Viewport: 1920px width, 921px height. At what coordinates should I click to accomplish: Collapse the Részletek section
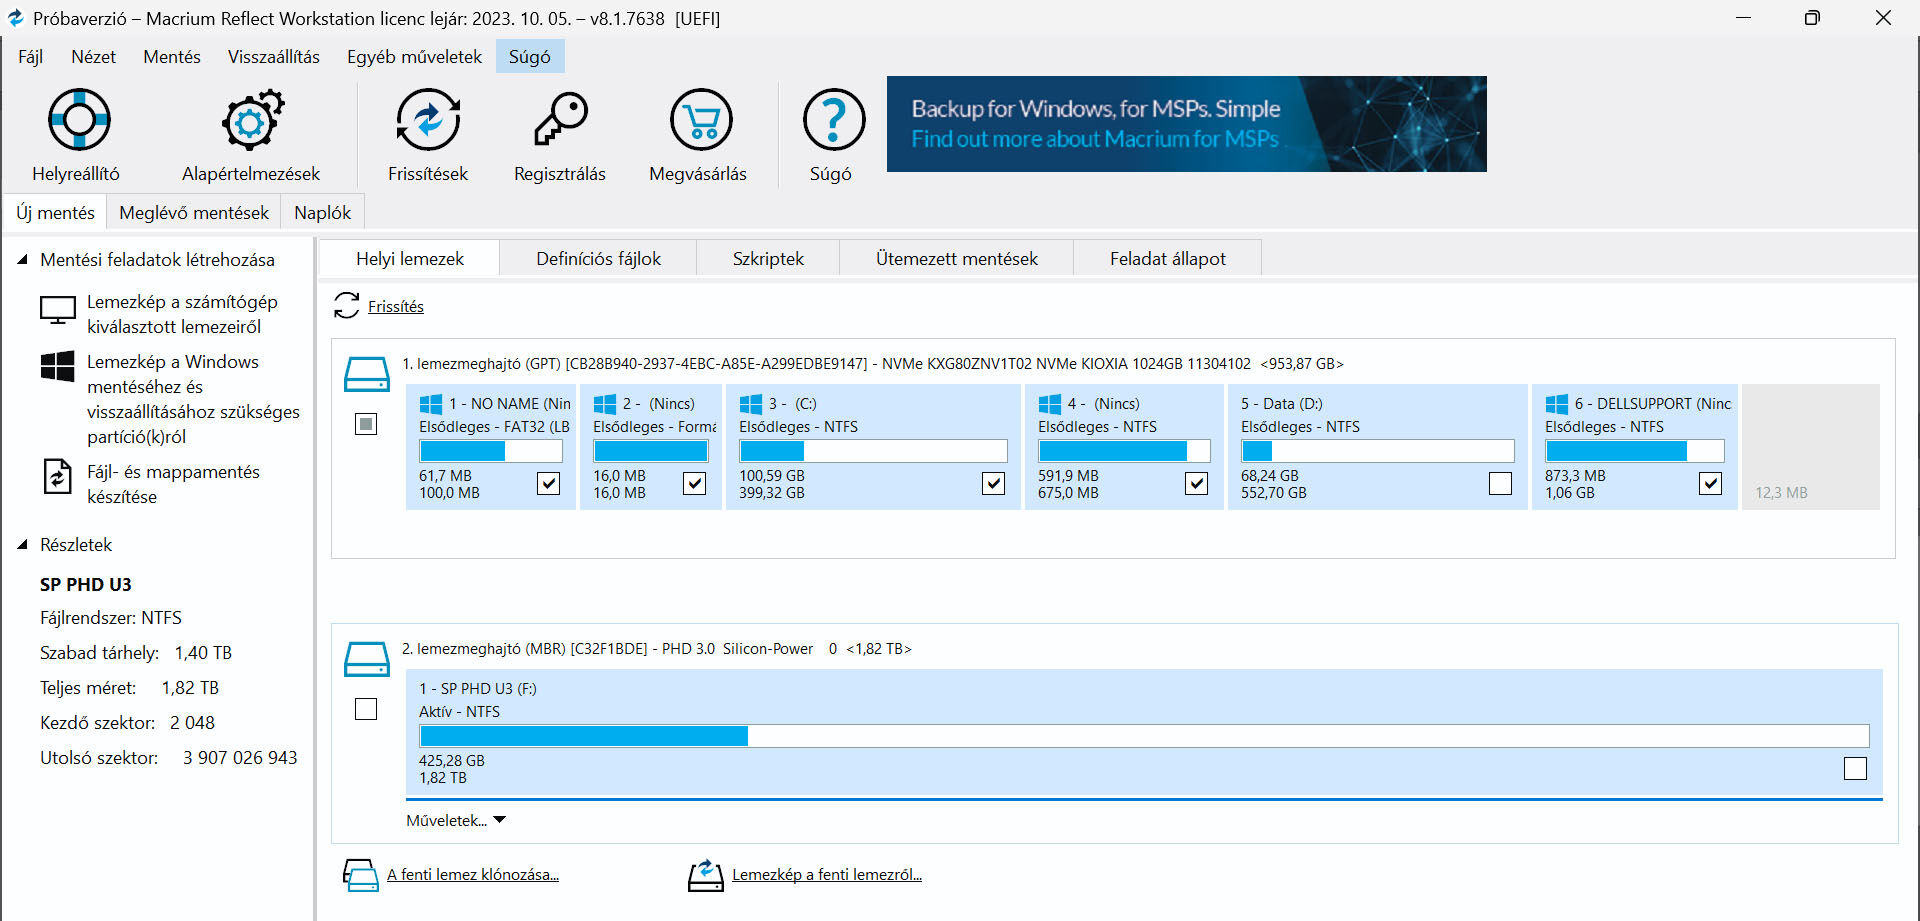pyautogui.click(x=22, y=545)
